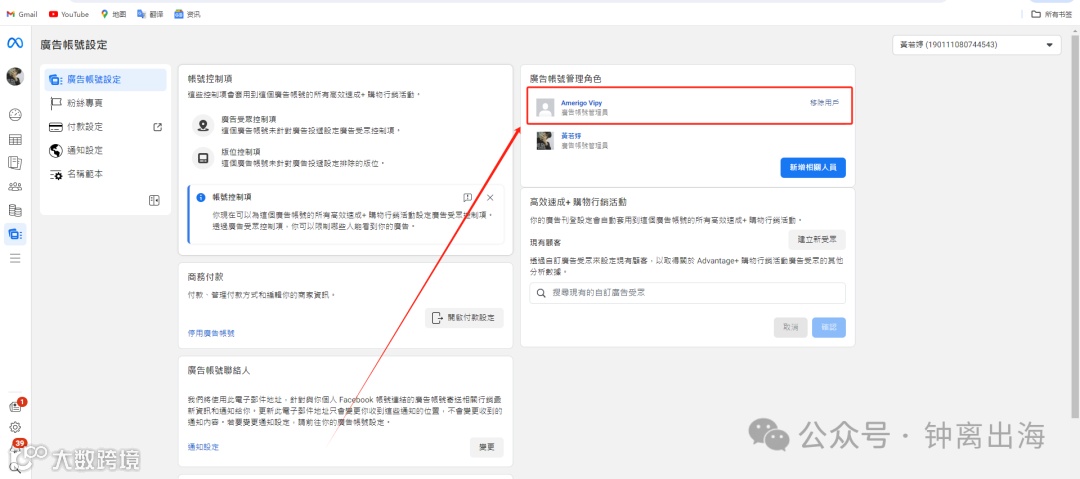Viewport: 1080px width, 479px height.
Task: Click 移除用戶 for Amerigo Vipy
Action: coord(824,102)
